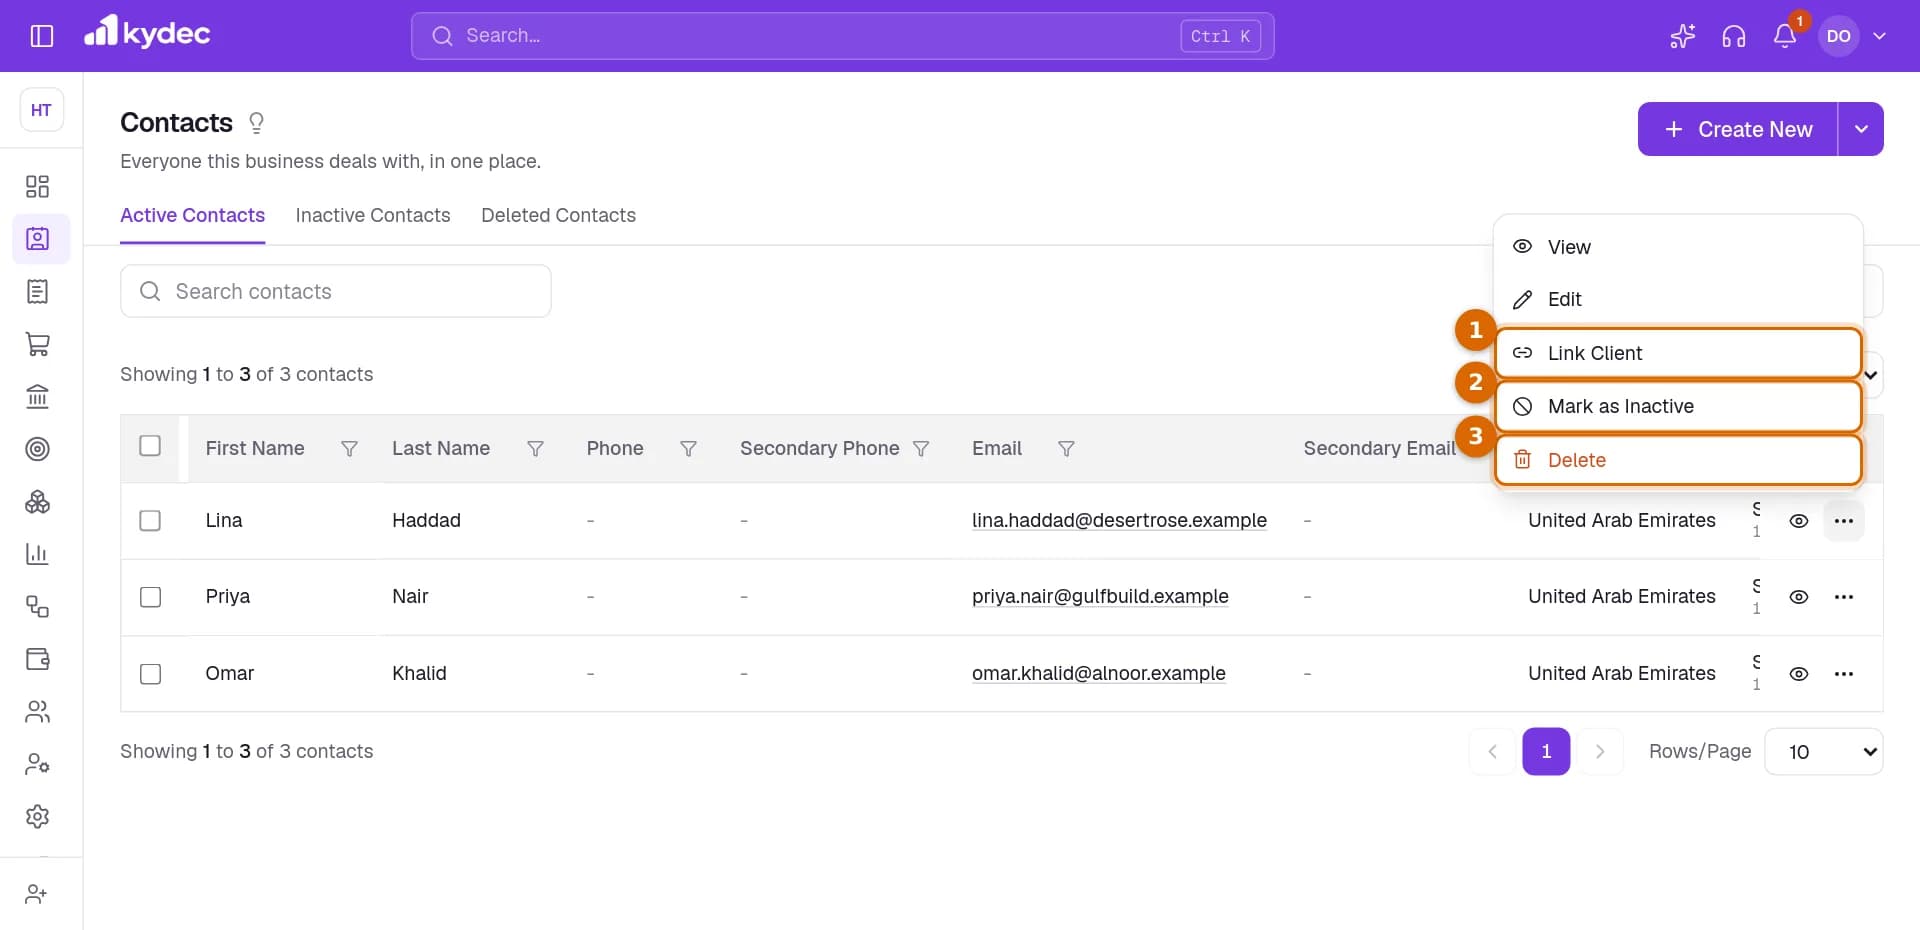Open the contacts icon in sidebar
This screenshot has height=930, width=1920.
click(x=38, y=239)
